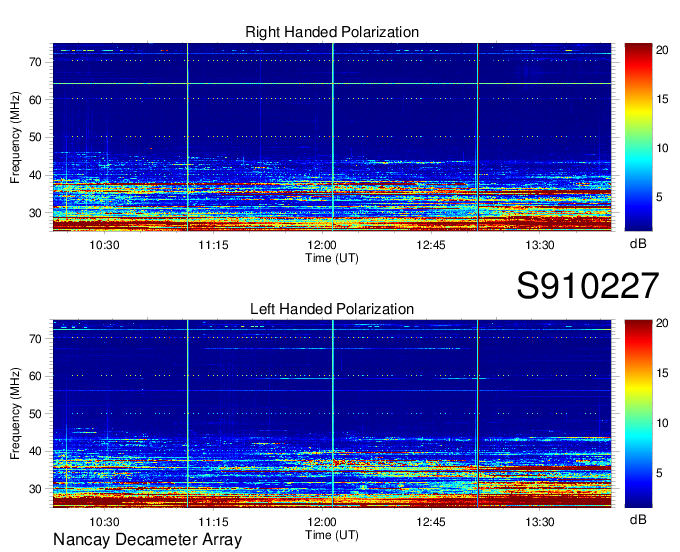Click the 30 MHz tick of the Right Handed plot

(x=35, y=213)
